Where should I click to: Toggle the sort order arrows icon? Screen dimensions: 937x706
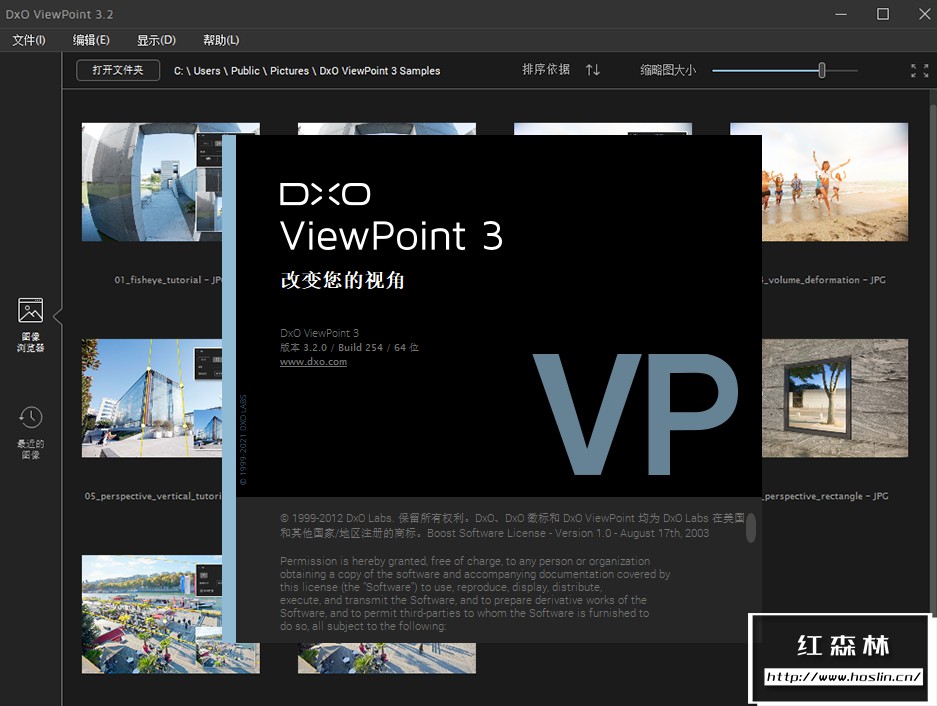pos(593,70)
